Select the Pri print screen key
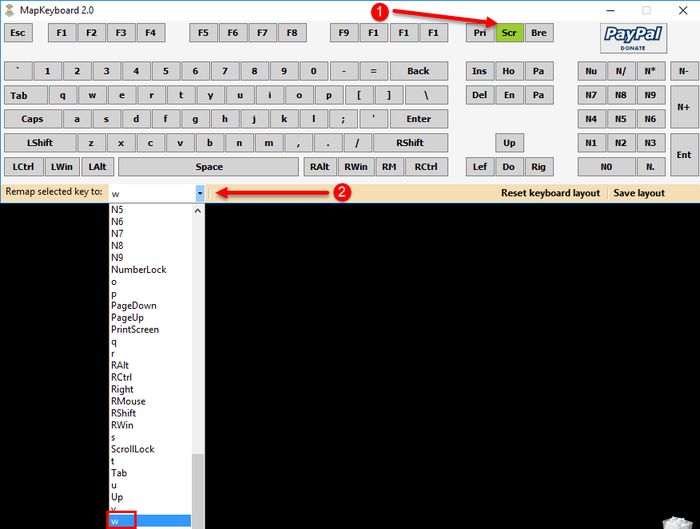 480,33
